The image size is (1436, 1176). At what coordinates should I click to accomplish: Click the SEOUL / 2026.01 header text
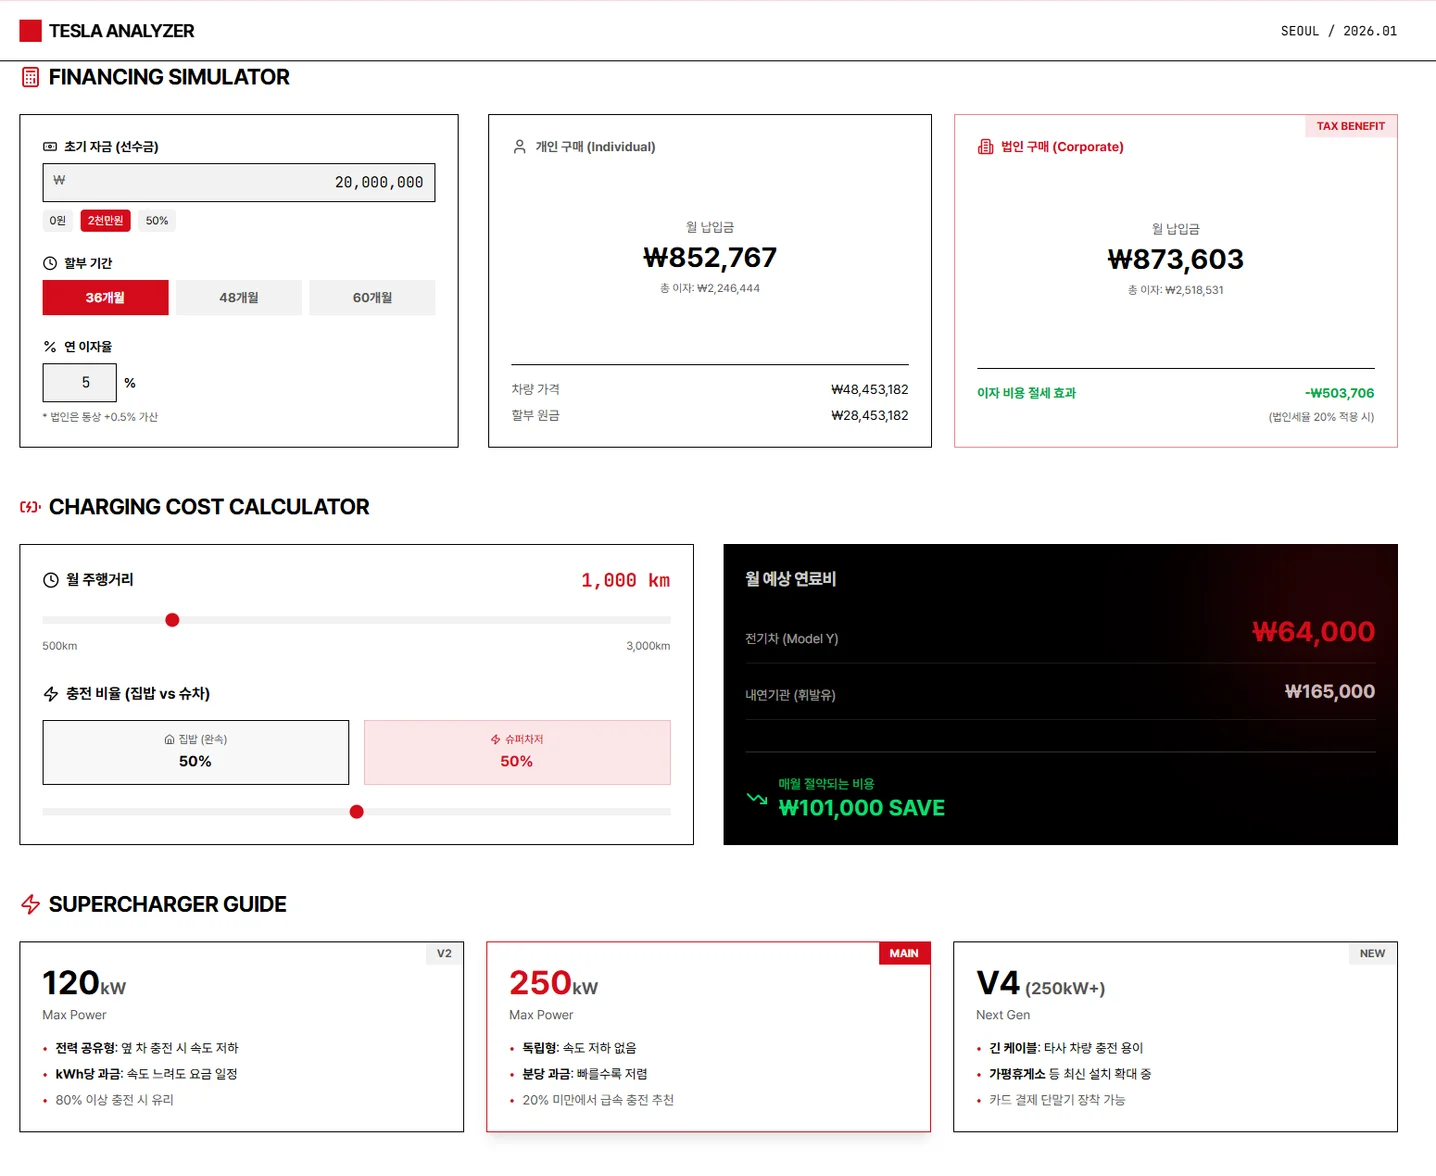(1339, 31)
